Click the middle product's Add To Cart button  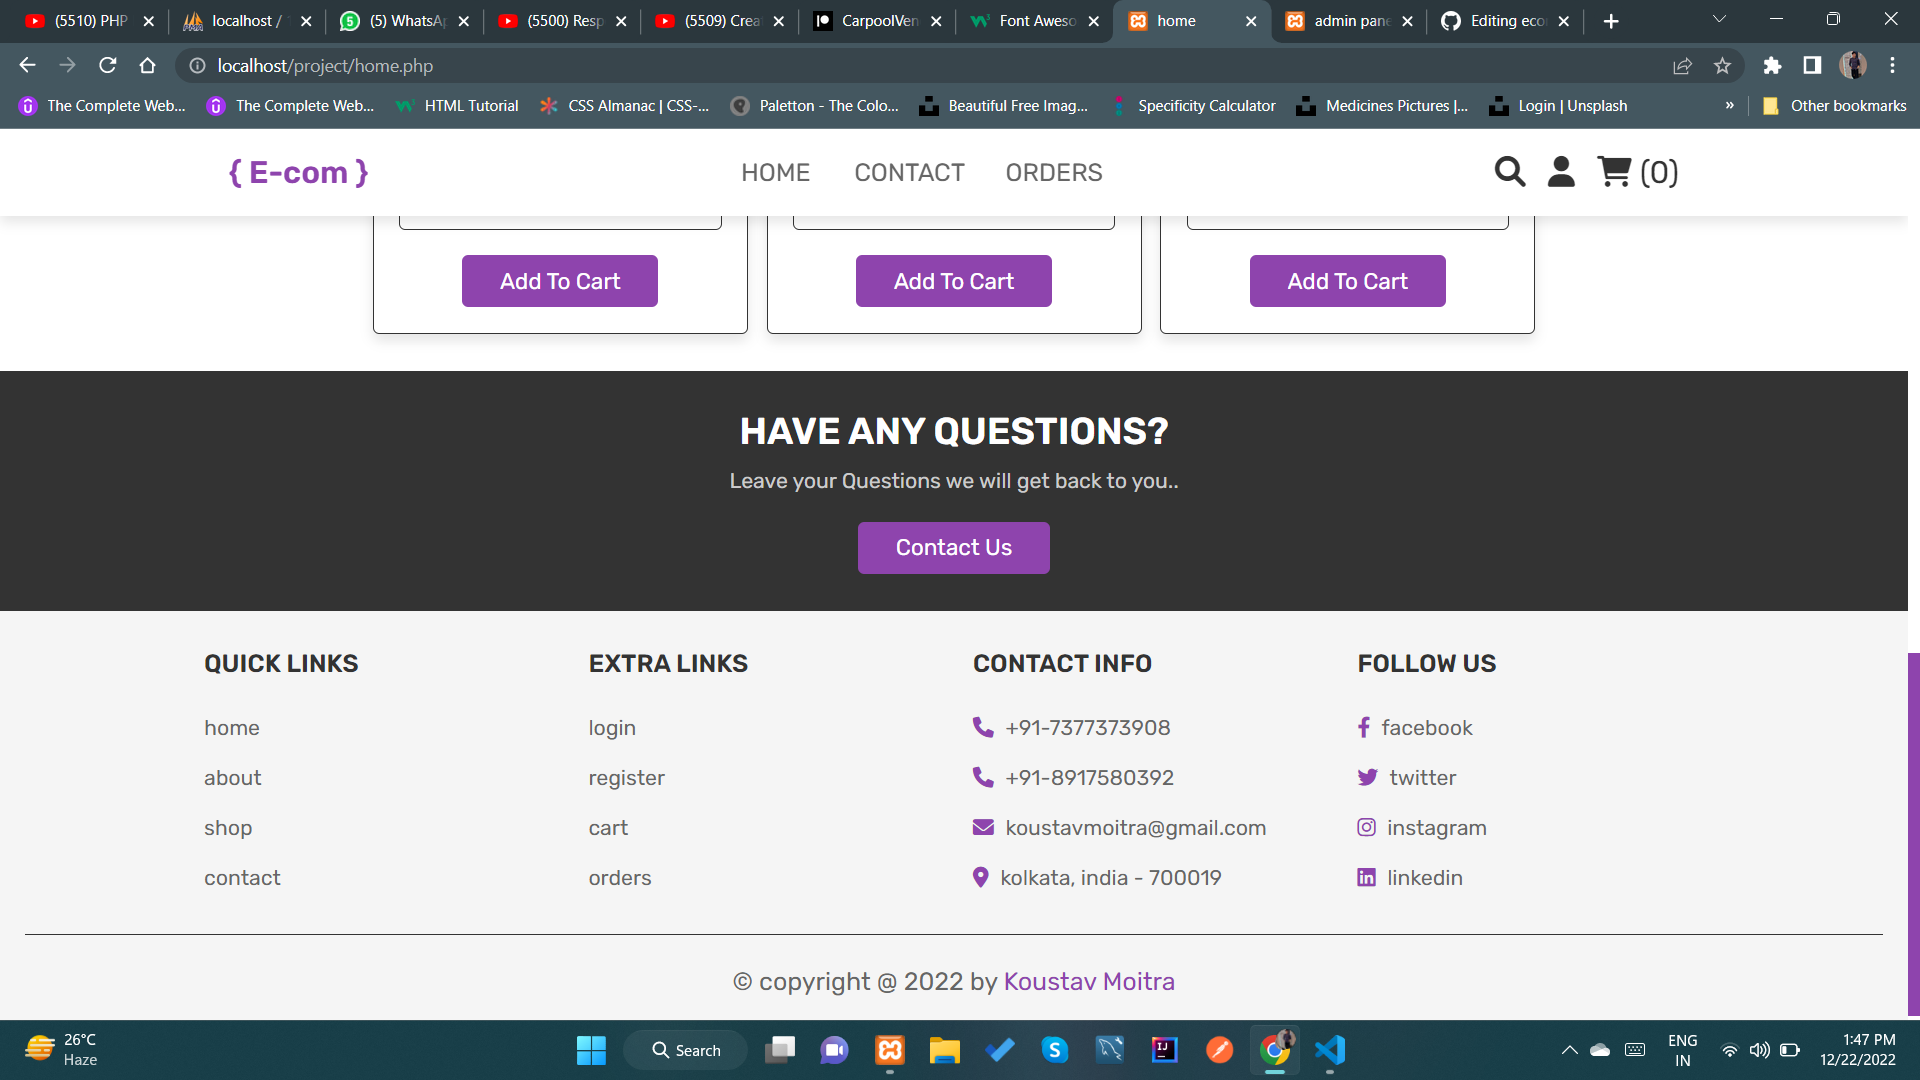954,281
